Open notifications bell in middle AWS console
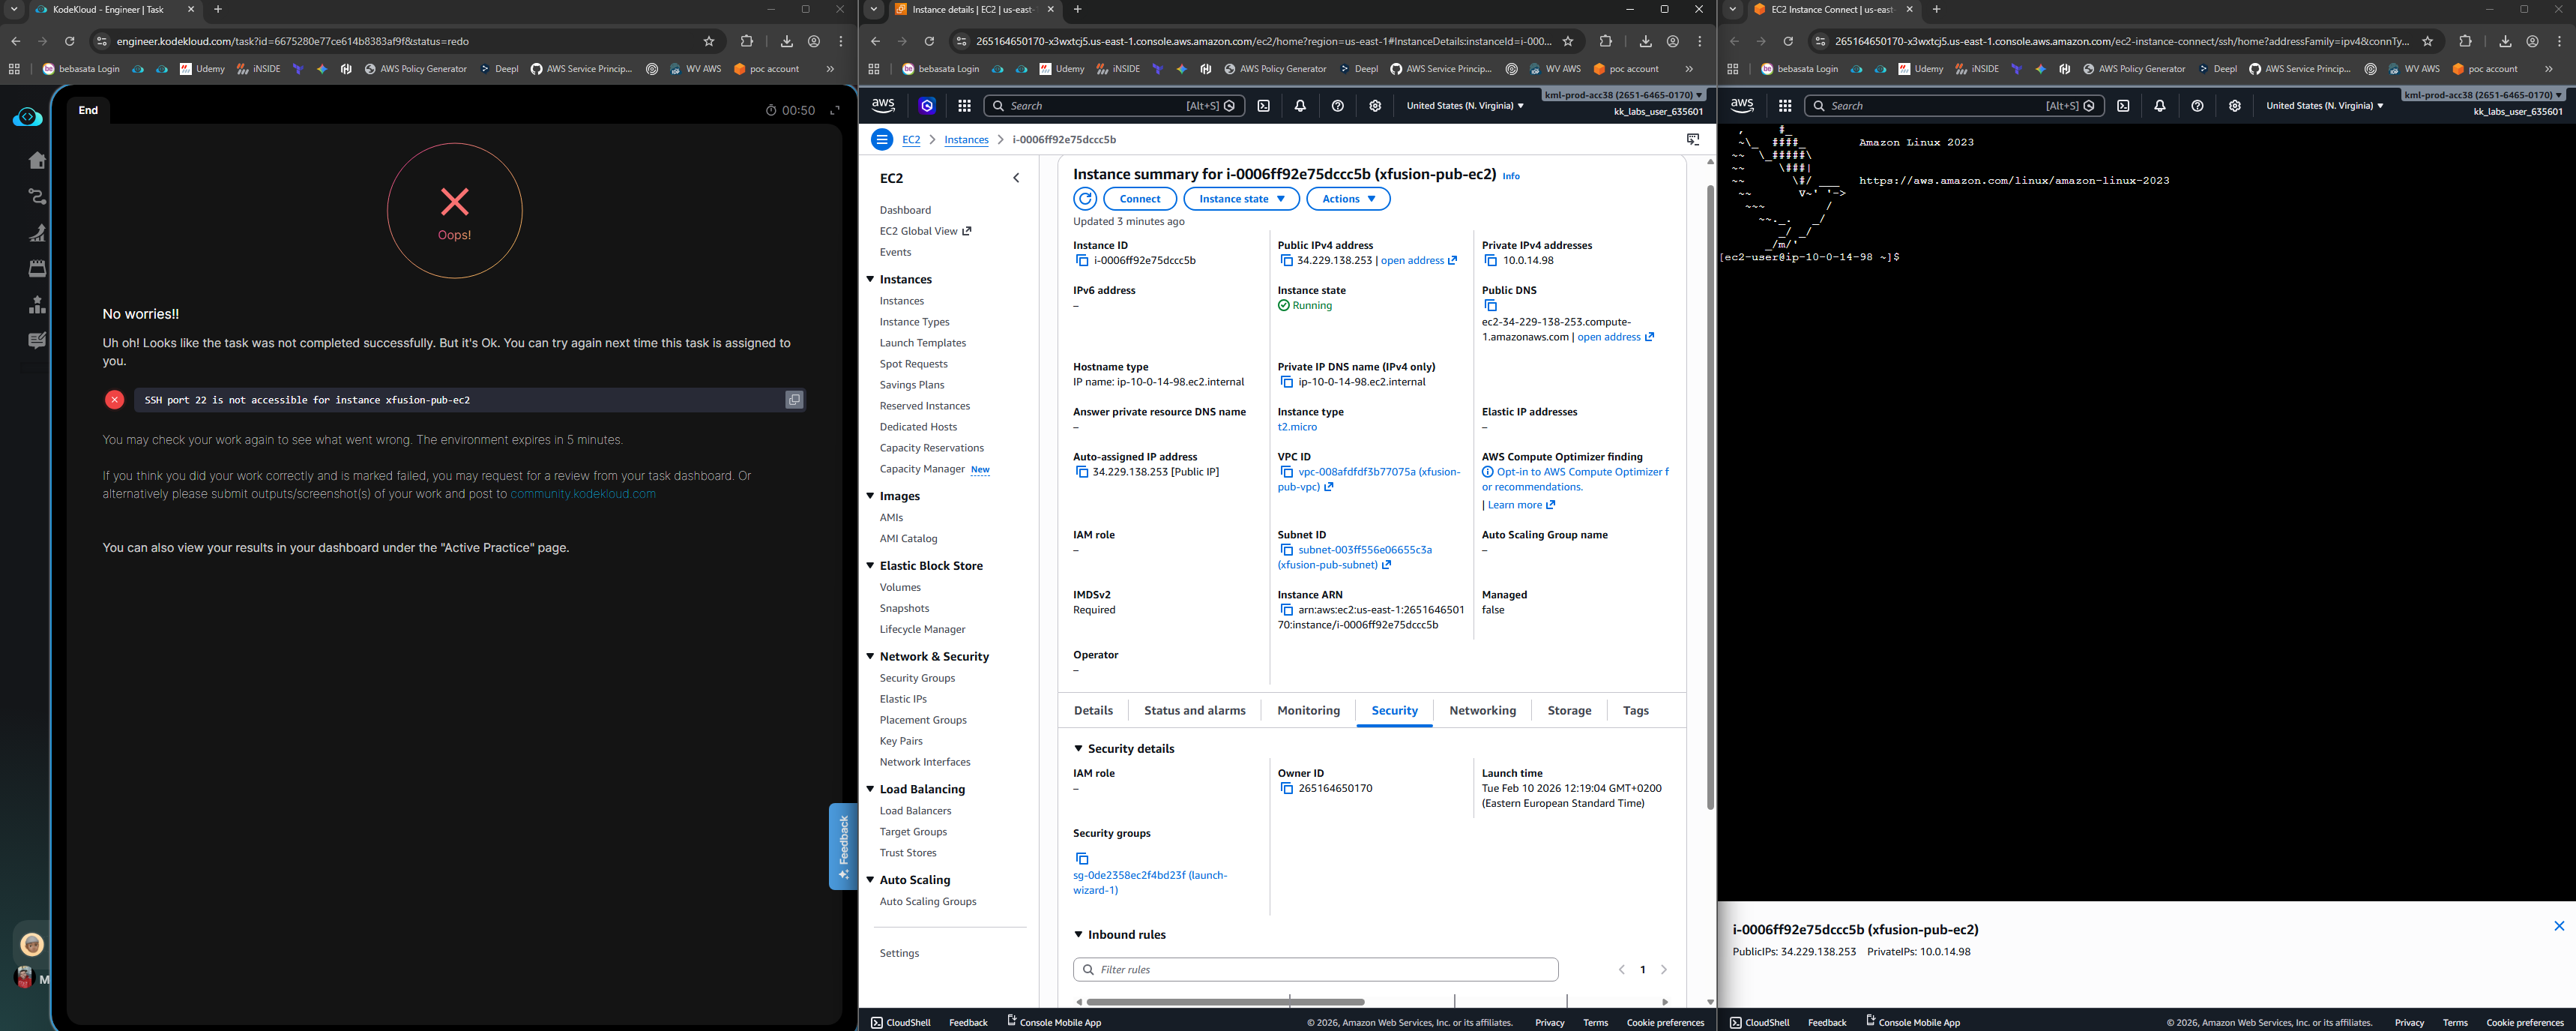This screenshot has width=2576, height=1031. point(1300,106)
